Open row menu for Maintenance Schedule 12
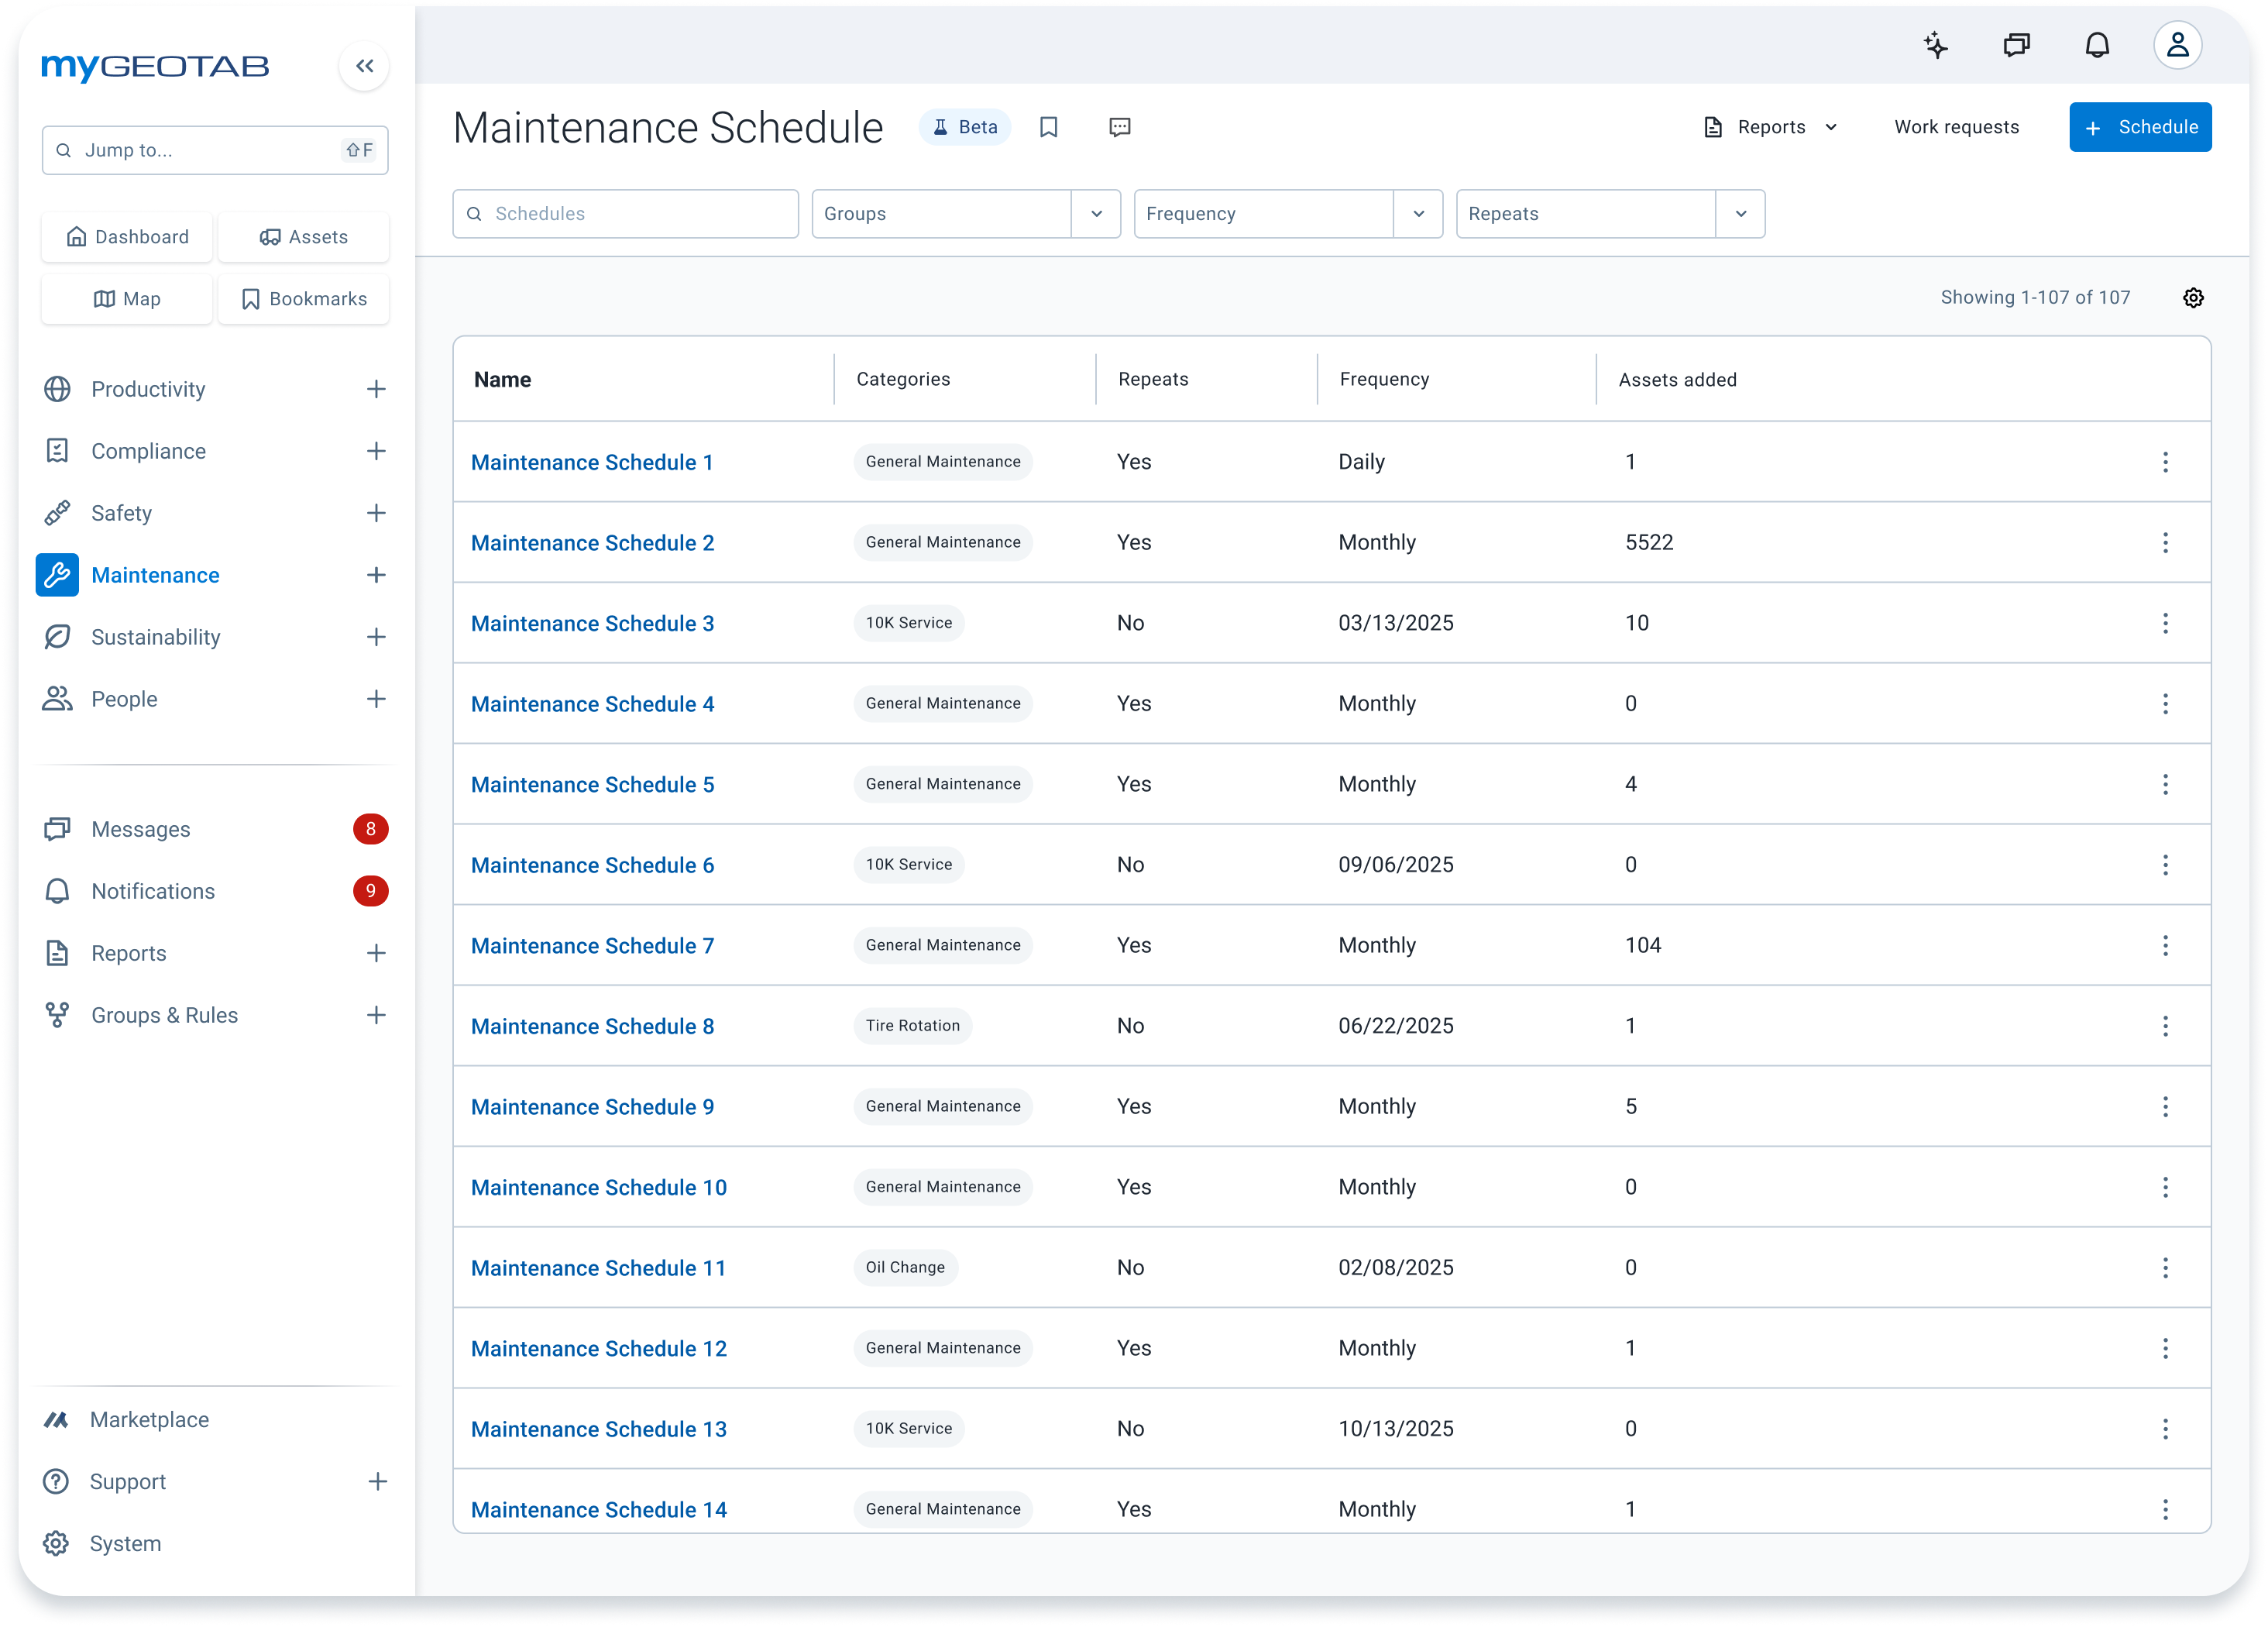 (2165, 1348)
